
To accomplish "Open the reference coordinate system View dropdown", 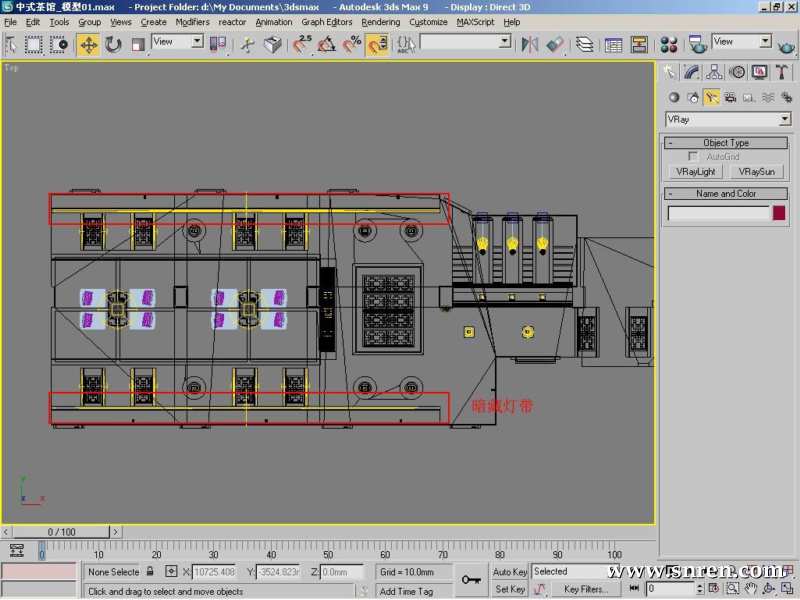I will tap(178, 42).
